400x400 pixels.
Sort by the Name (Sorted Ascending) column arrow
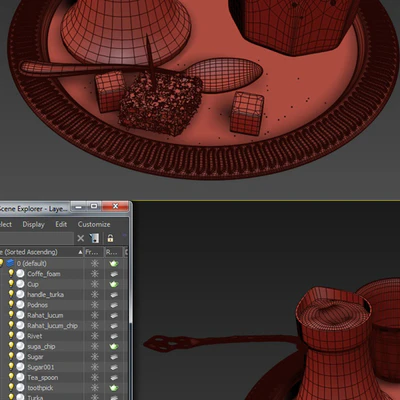point(80,252)
